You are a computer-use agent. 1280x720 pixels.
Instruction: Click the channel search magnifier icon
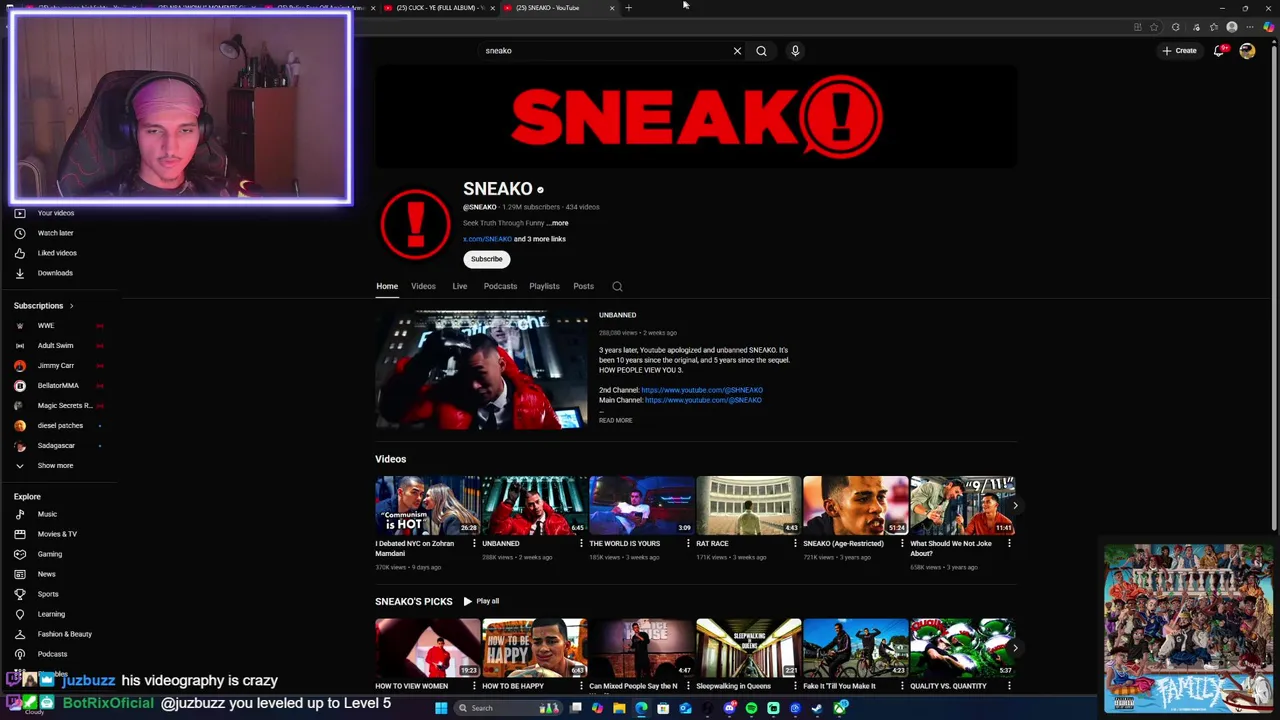click(x=617, y=287)
